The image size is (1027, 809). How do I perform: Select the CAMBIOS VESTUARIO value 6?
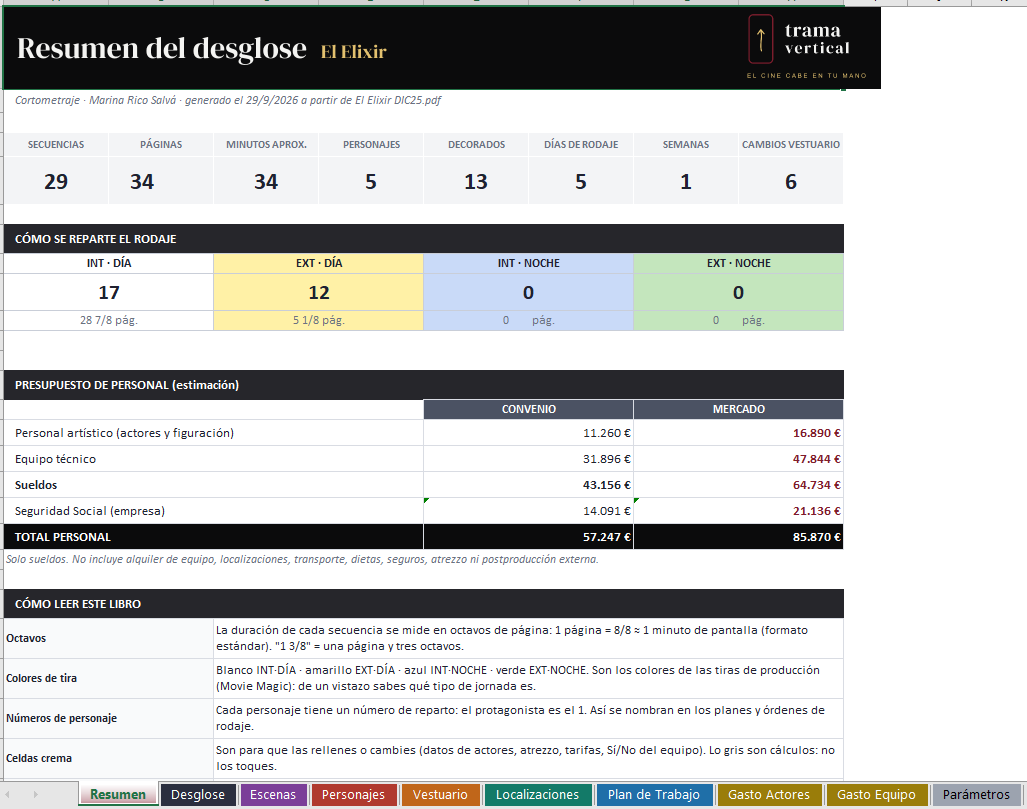[x=791, y=181]
